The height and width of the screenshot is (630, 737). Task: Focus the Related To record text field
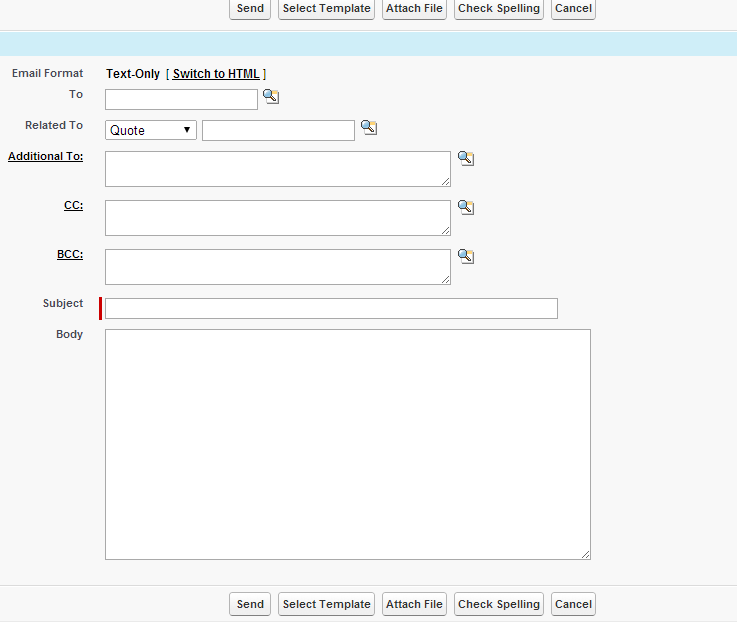coord(278,130)
